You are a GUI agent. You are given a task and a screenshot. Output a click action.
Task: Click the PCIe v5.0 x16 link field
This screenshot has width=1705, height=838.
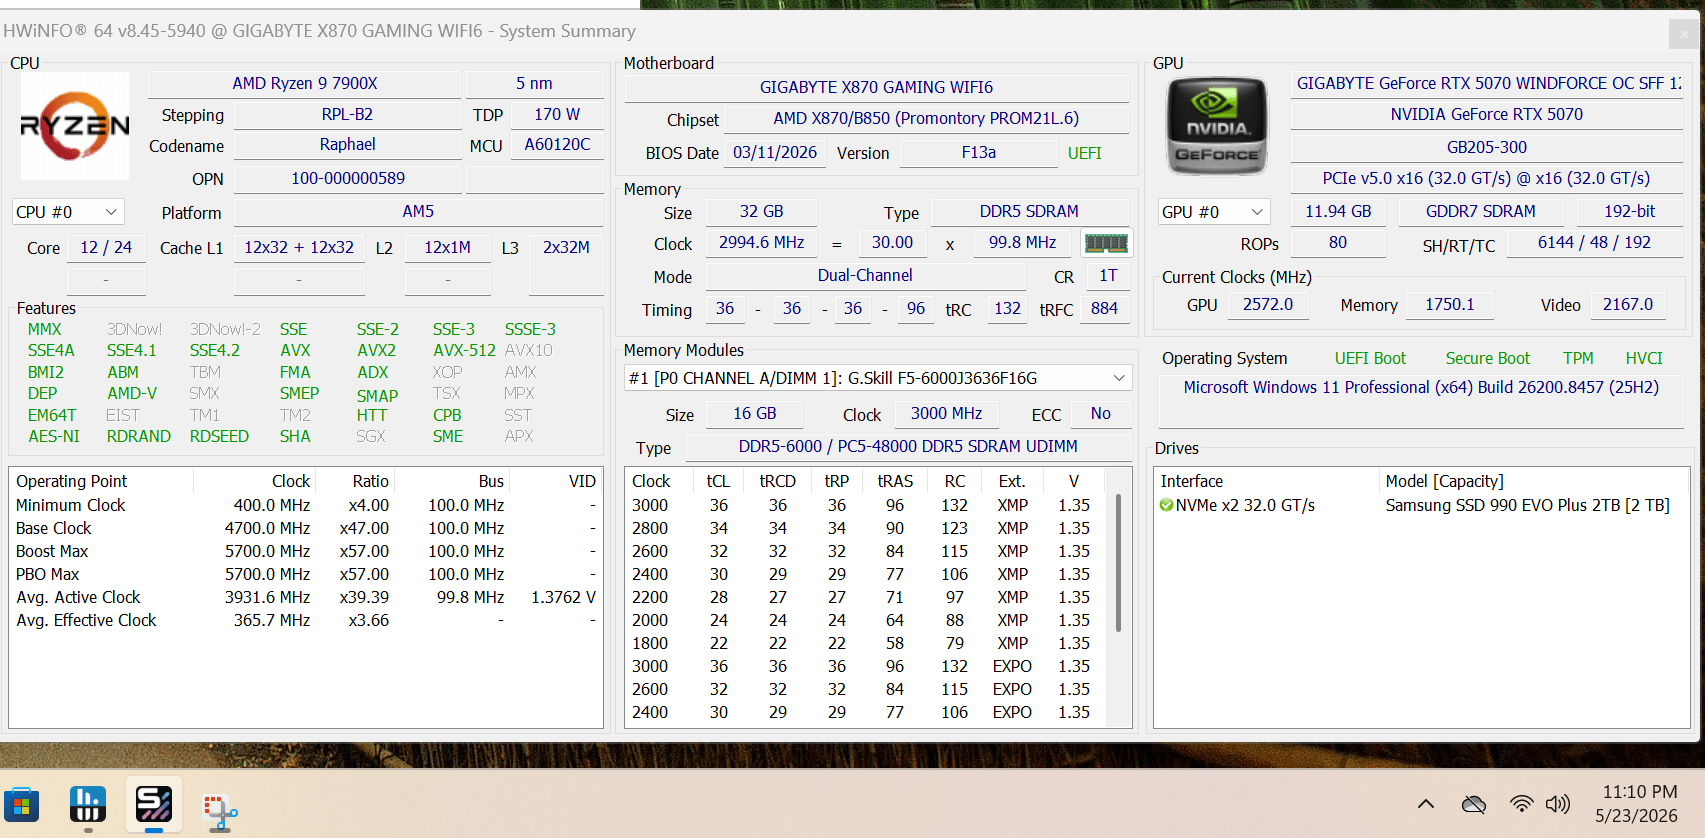coord(1486,179)
